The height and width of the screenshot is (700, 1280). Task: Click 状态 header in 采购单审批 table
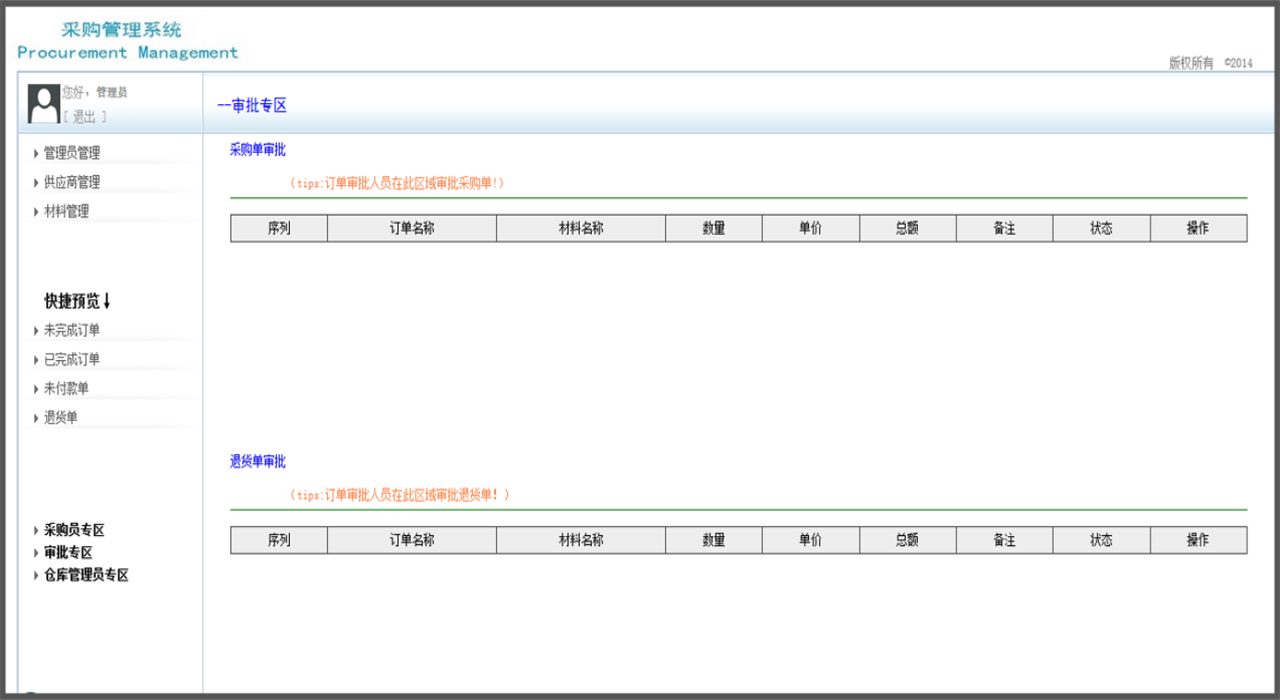(x=1101, y=228)
